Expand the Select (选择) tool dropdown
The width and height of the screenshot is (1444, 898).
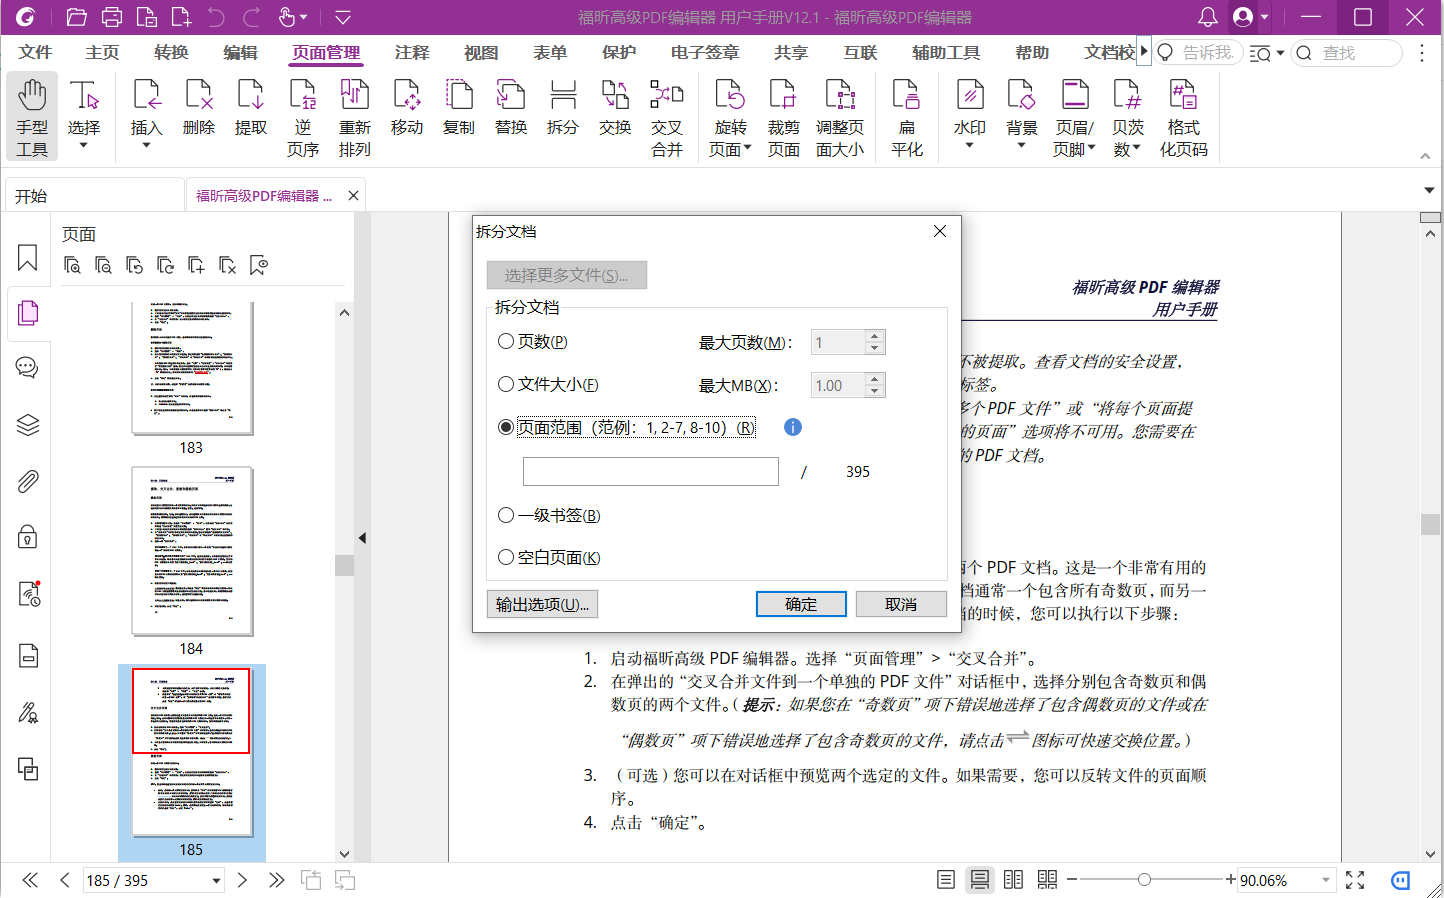coord(84,146)
